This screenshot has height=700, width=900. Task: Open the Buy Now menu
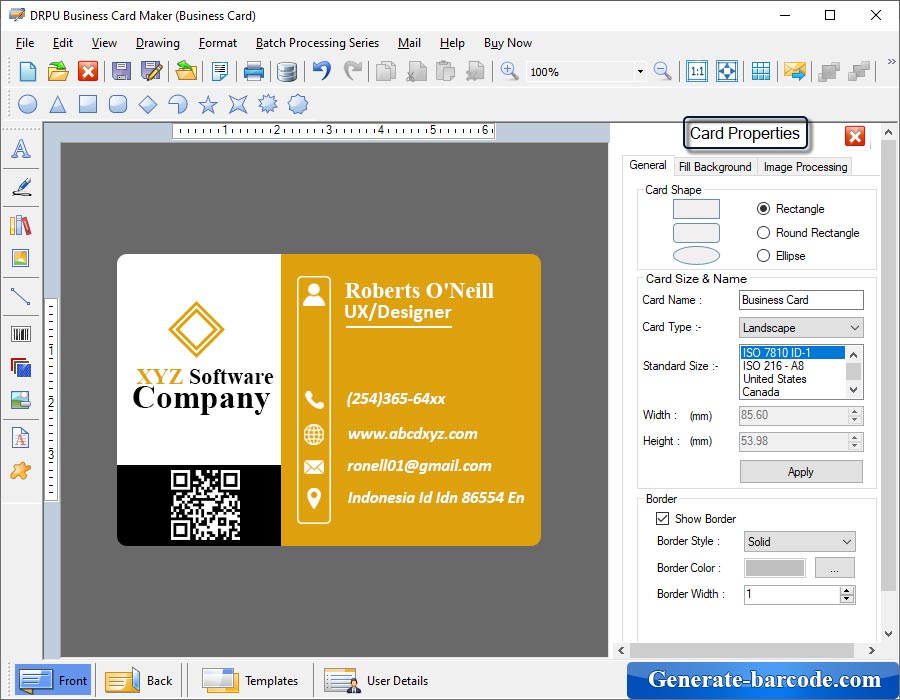point(507,43)
